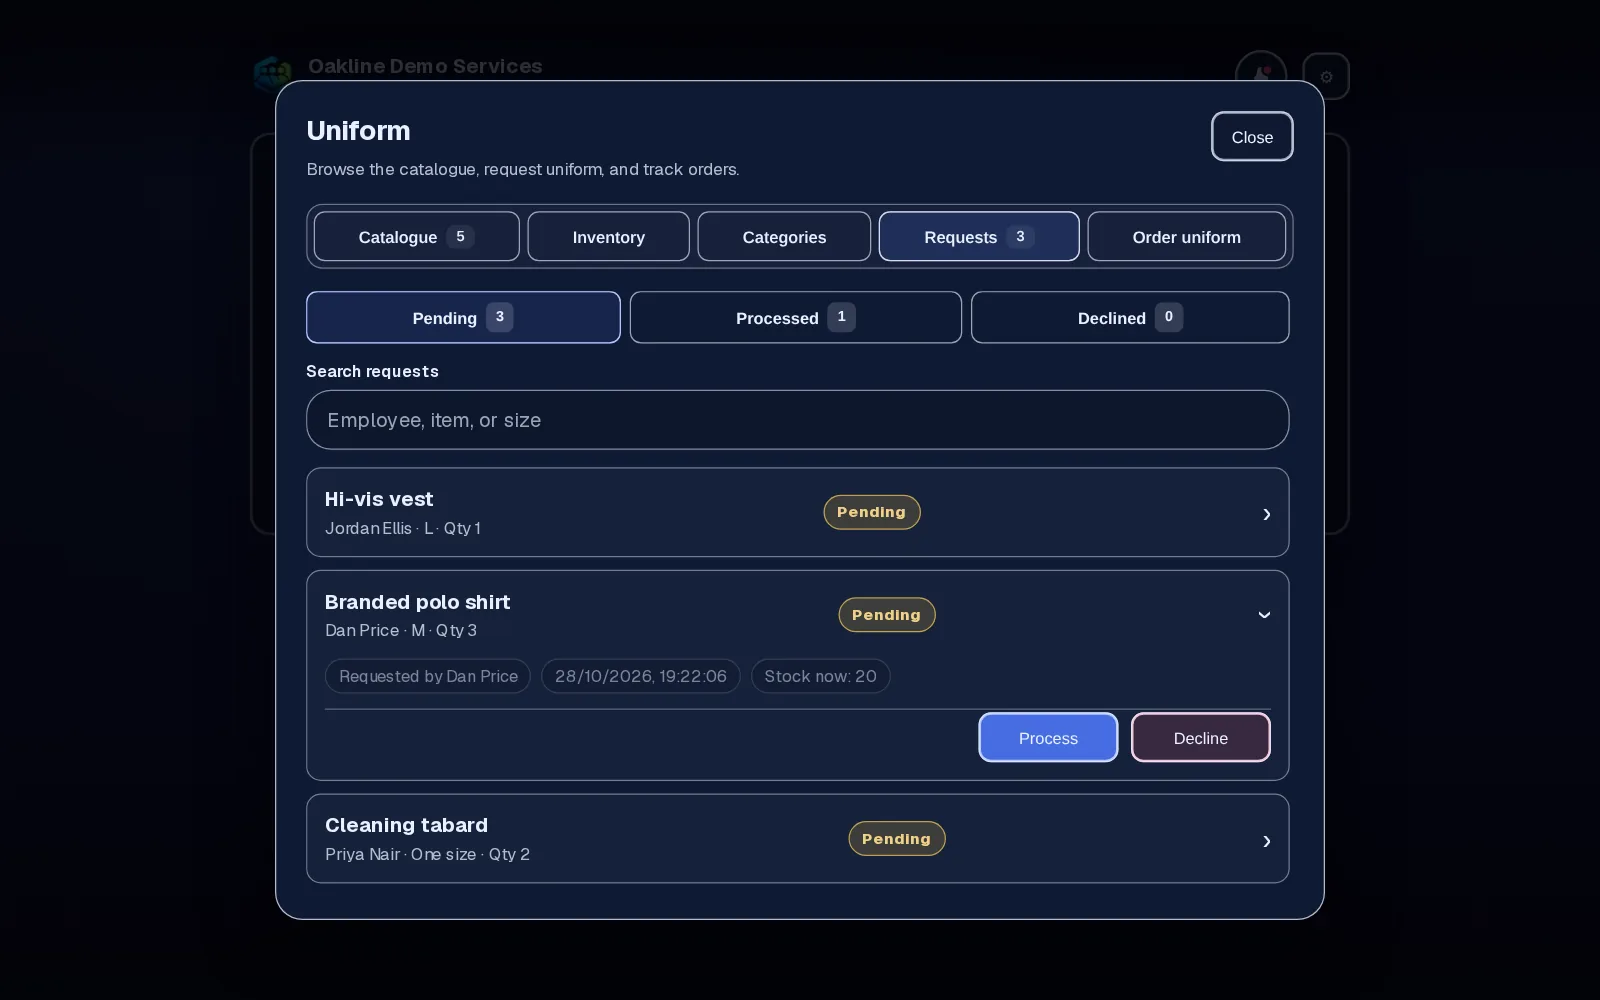
Task: Expand the Cleaning tabard request chevron
Action: point(1266,841)
